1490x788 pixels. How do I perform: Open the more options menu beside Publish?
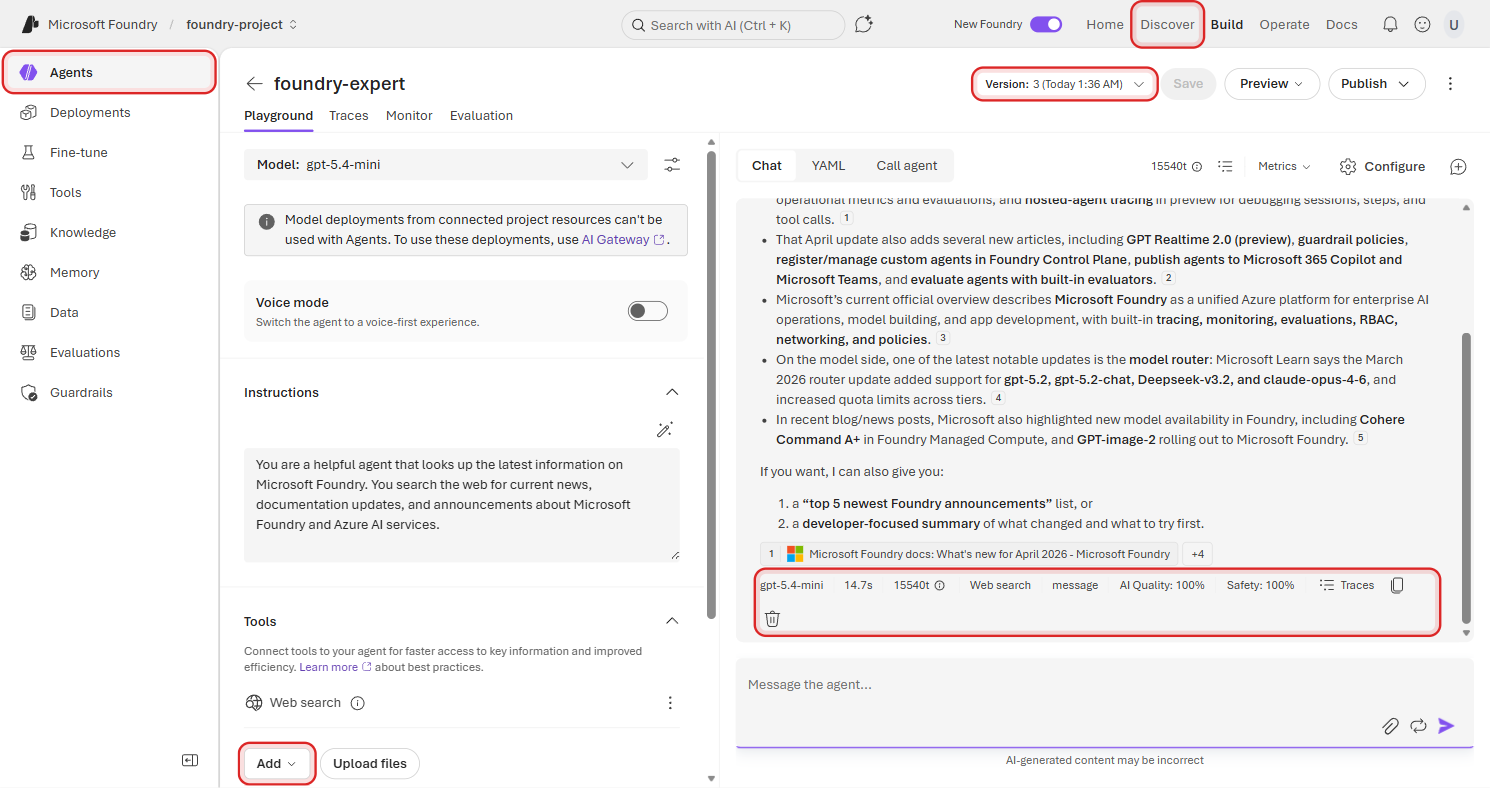point(1451,84)
